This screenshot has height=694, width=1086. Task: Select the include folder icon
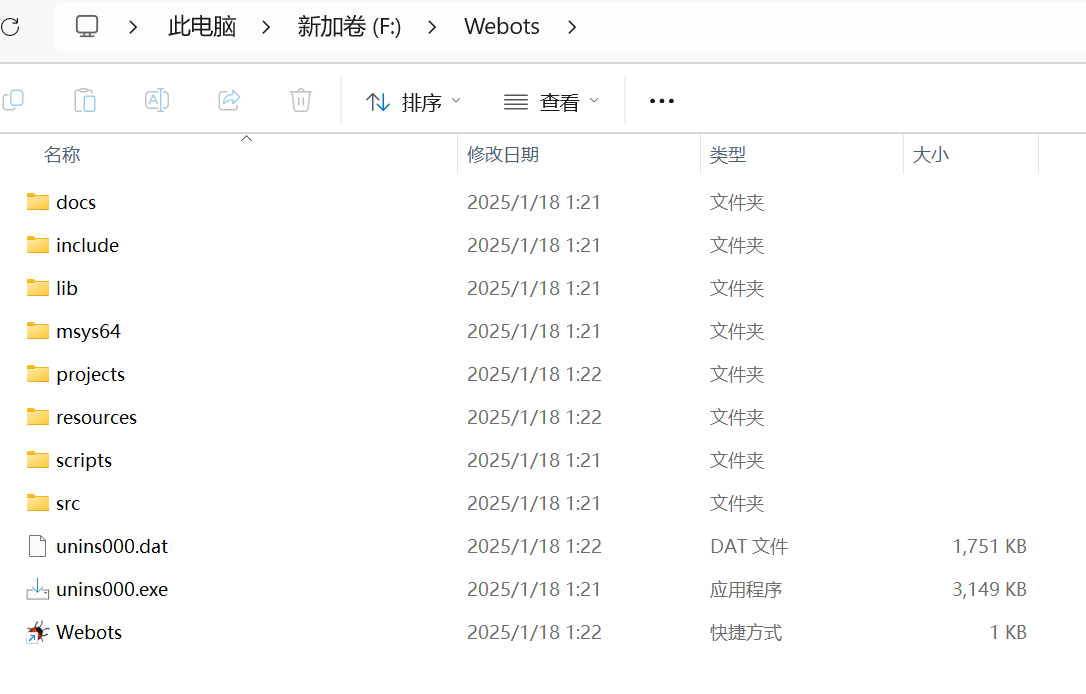38,244
